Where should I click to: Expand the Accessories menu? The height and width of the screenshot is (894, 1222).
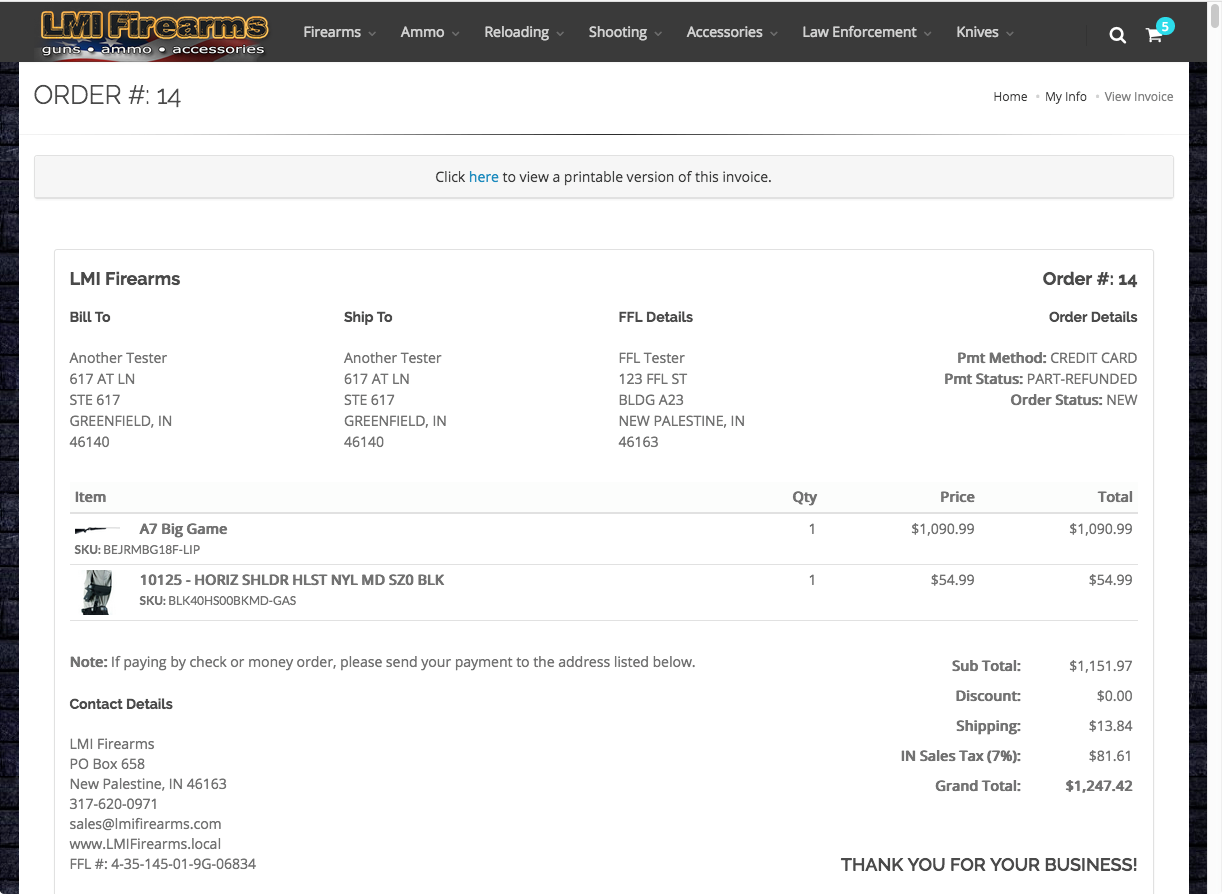732,32
